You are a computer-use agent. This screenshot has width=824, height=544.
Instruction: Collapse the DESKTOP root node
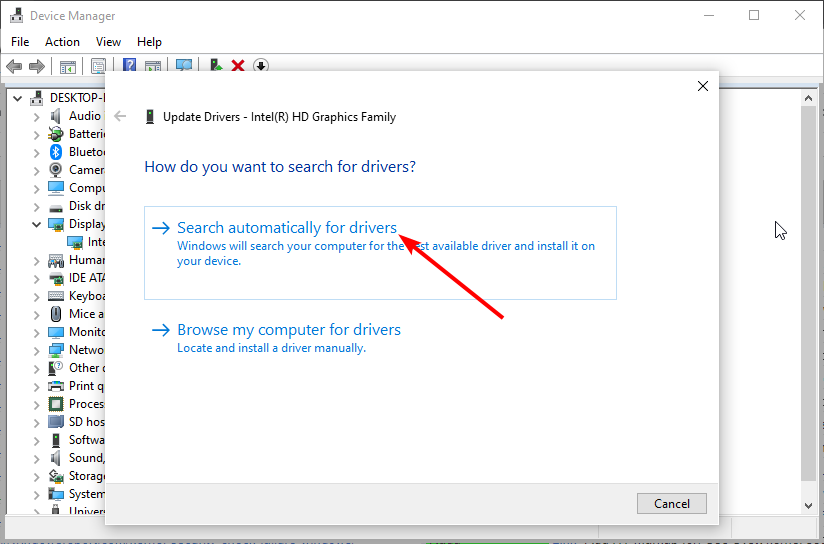pos(17,98)
